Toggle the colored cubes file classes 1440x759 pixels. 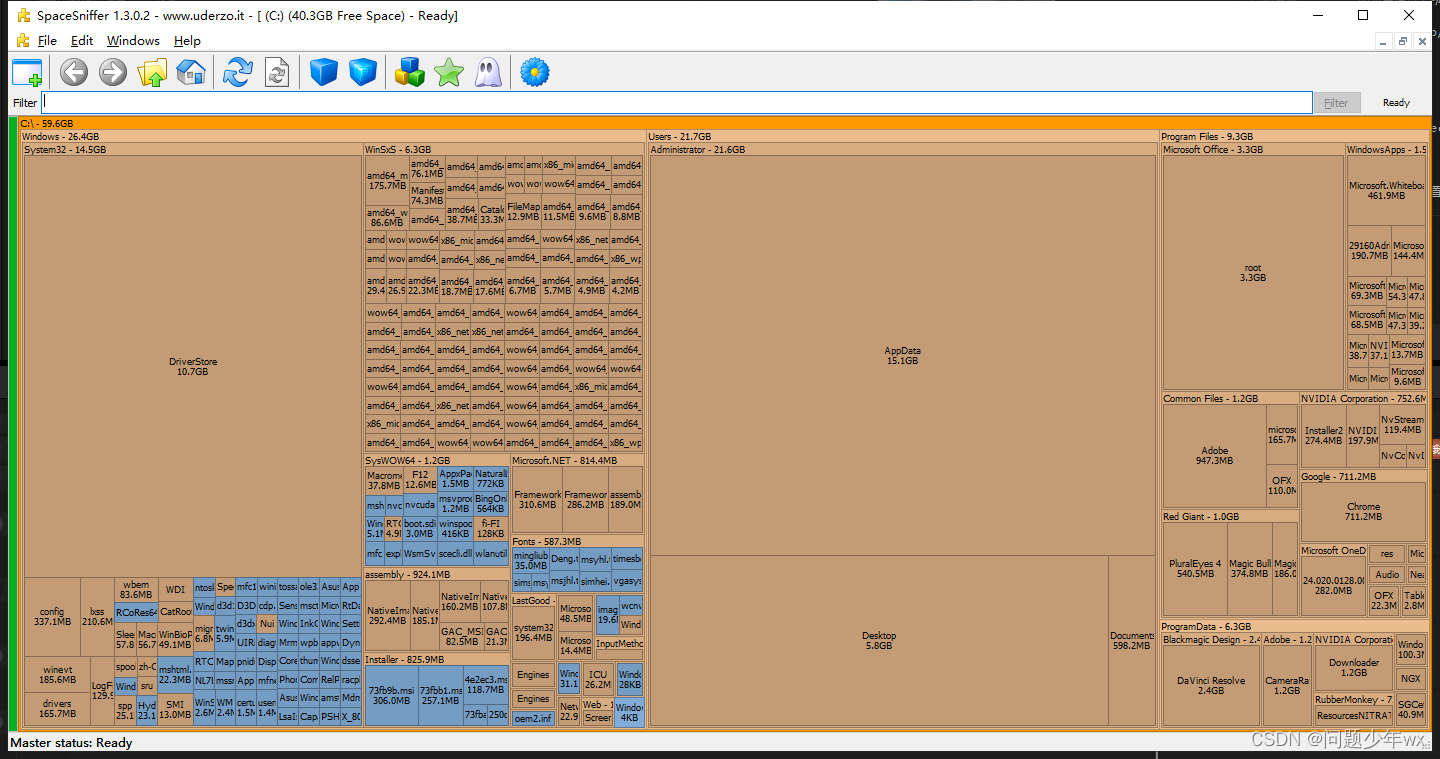(410, 72)
